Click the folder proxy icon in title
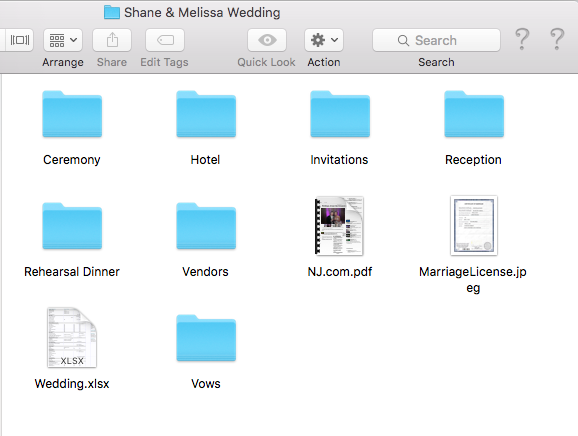 point(112,12)
